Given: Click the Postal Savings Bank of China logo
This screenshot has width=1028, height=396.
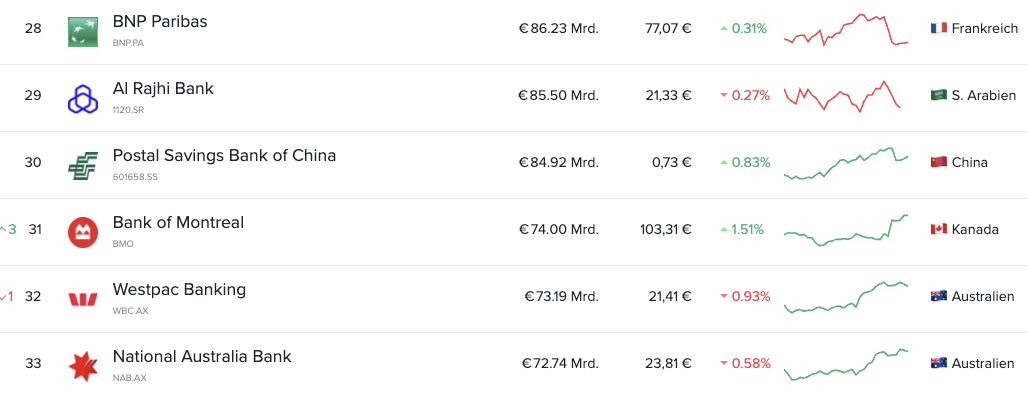Looking at the screenshot, I should pos(83,165).
